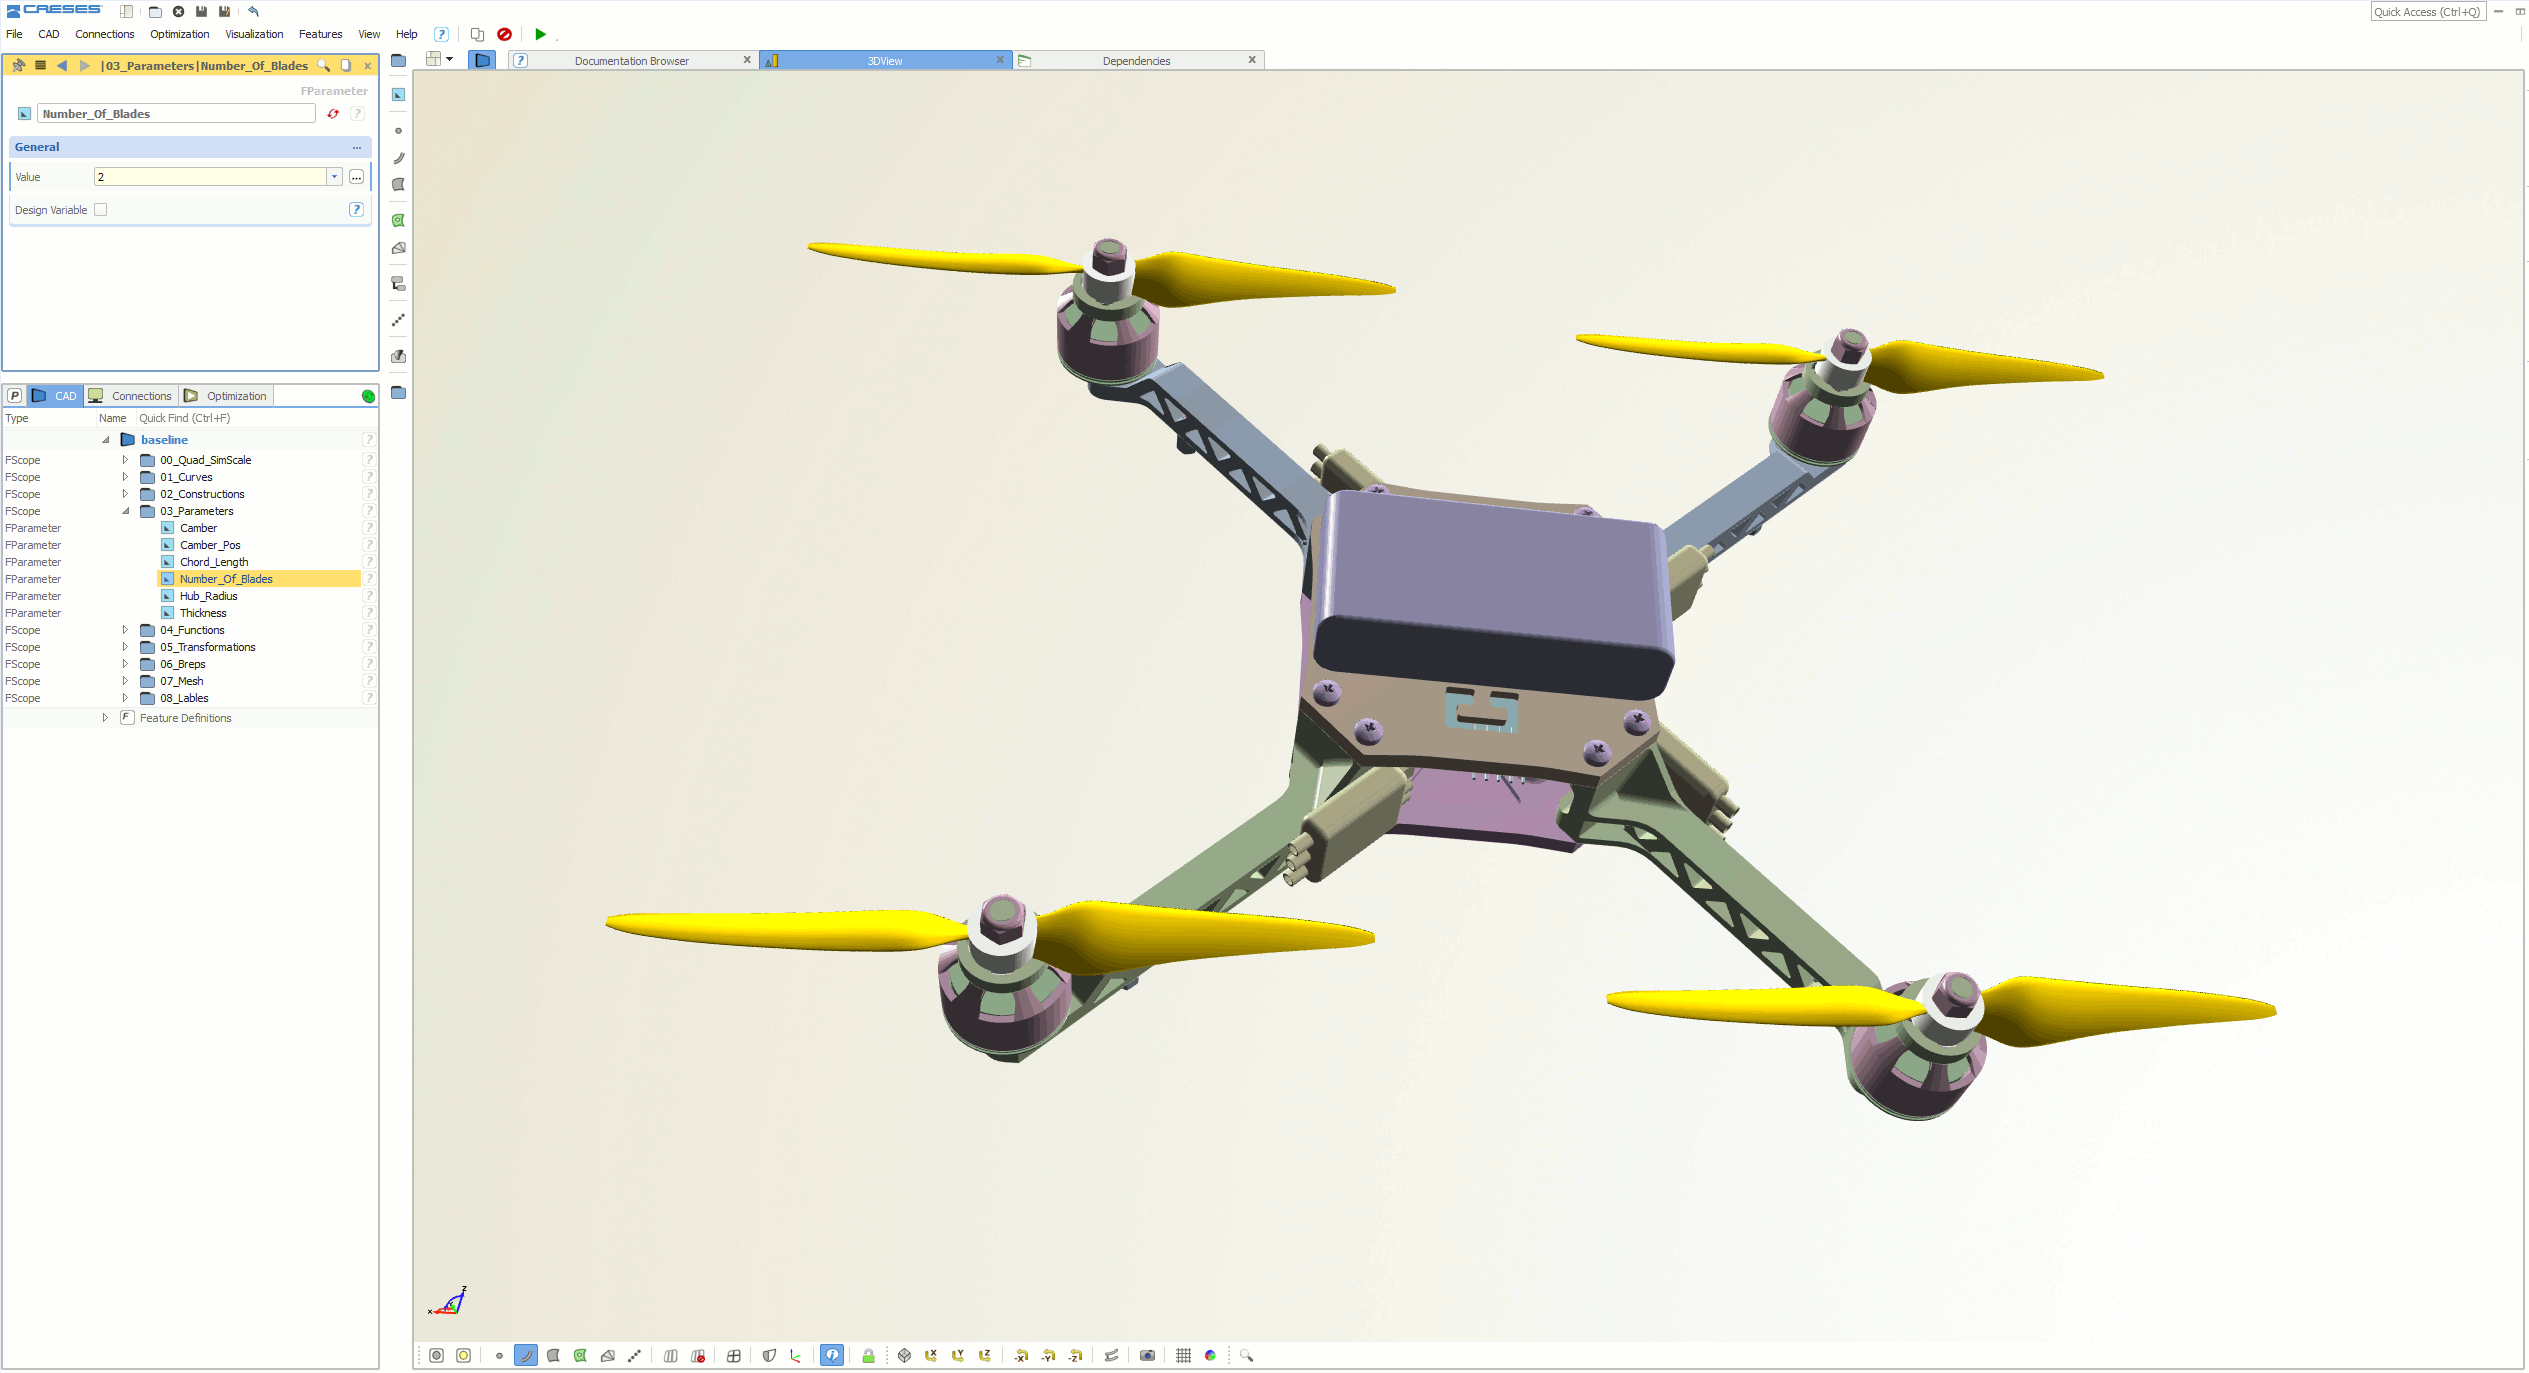Take a screenshot with the camera icon

1147,1355
